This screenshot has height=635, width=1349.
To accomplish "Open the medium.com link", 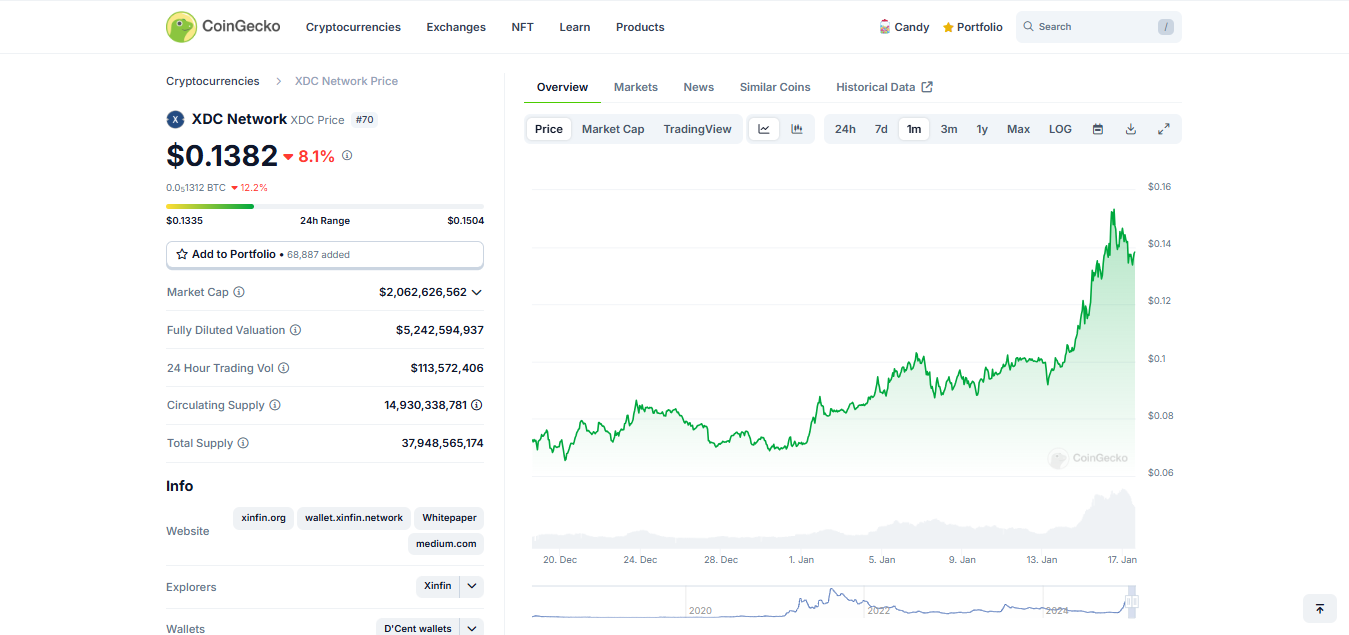I will (x=446, y=544).
